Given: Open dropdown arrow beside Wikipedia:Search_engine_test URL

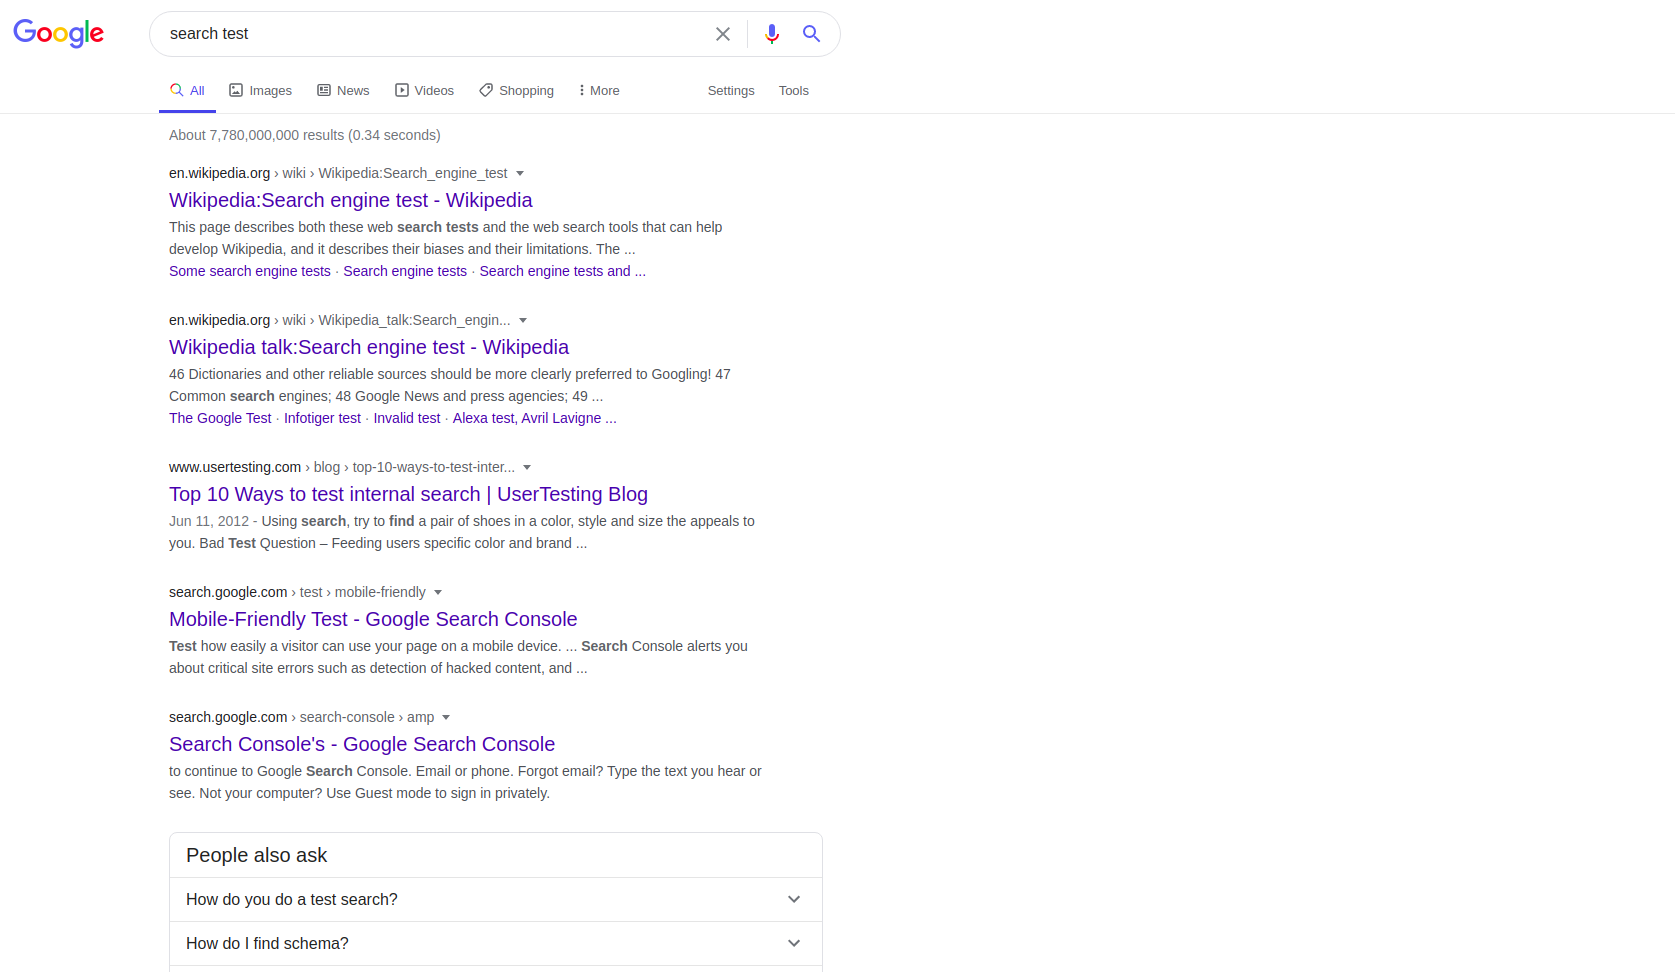Looking at the screenshot, I should 520,173.
